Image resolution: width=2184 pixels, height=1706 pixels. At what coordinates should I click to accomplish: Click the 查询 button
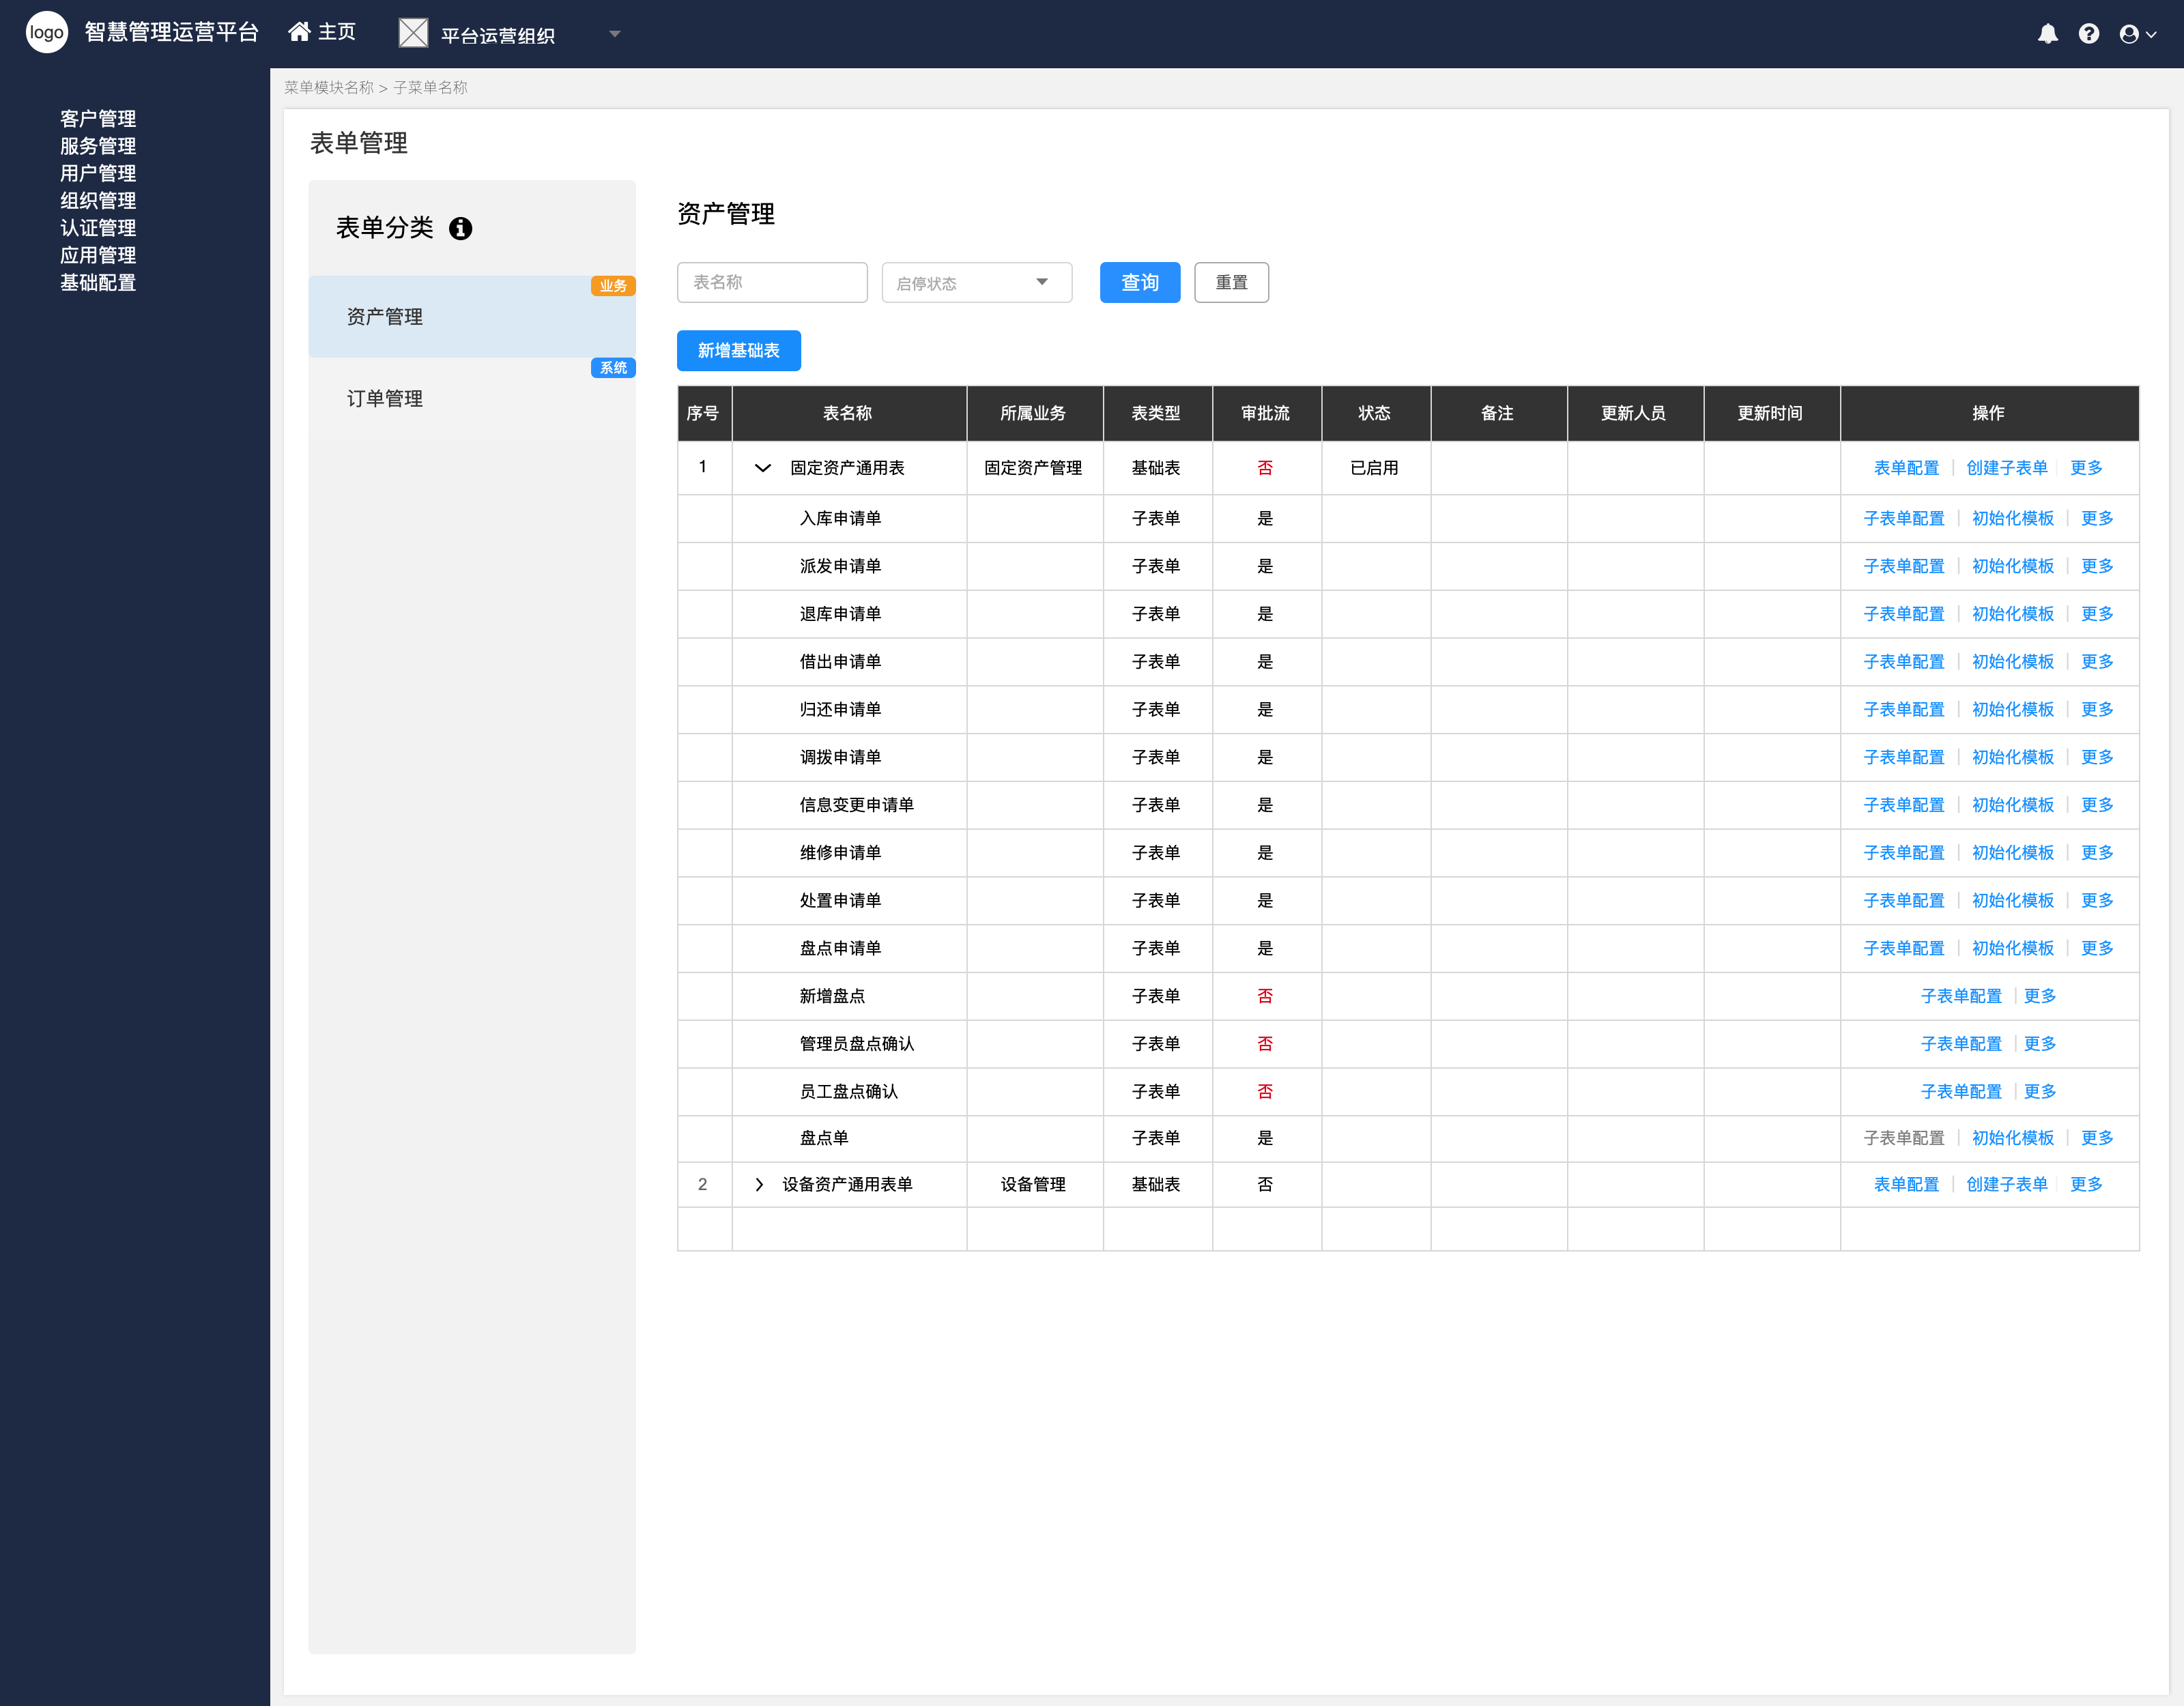pyautogui.click(x=1140, y=283)
